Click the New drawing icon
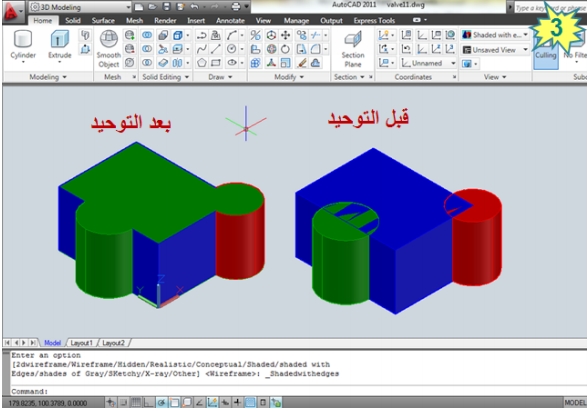The width and height of the screenshot is (588, 411). click(139, 7)
